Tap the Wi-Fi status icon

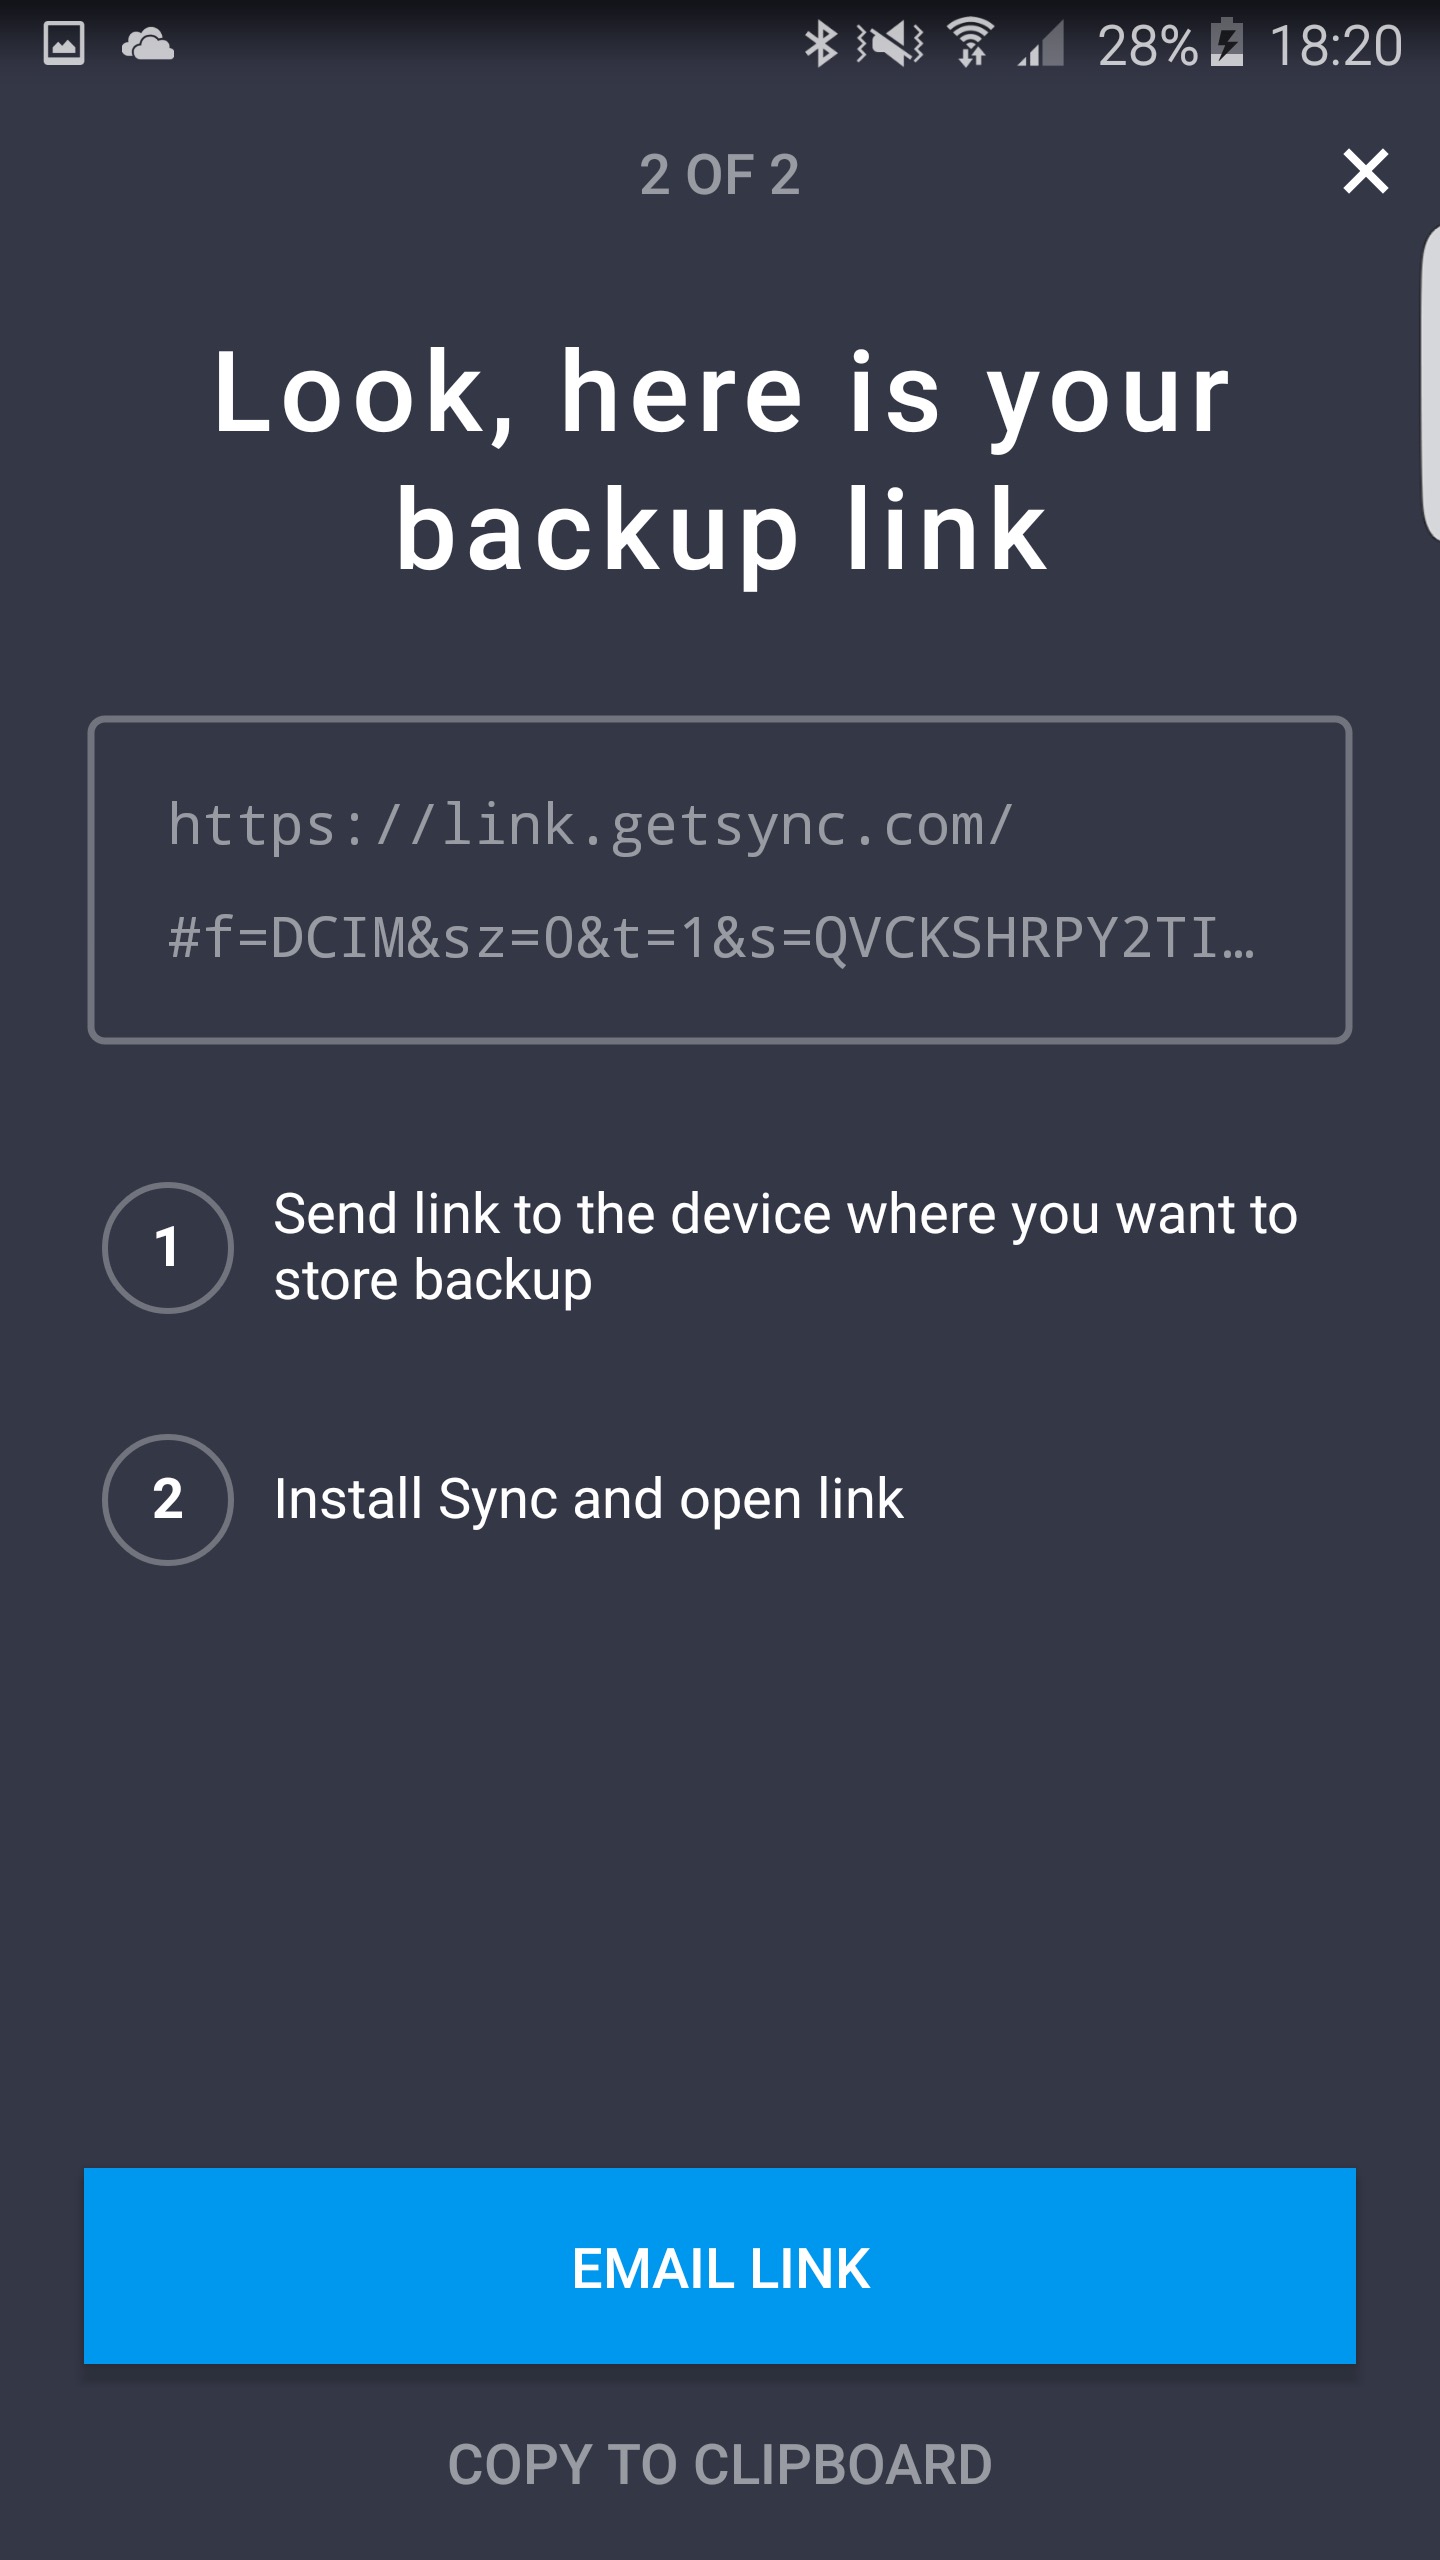970,43
